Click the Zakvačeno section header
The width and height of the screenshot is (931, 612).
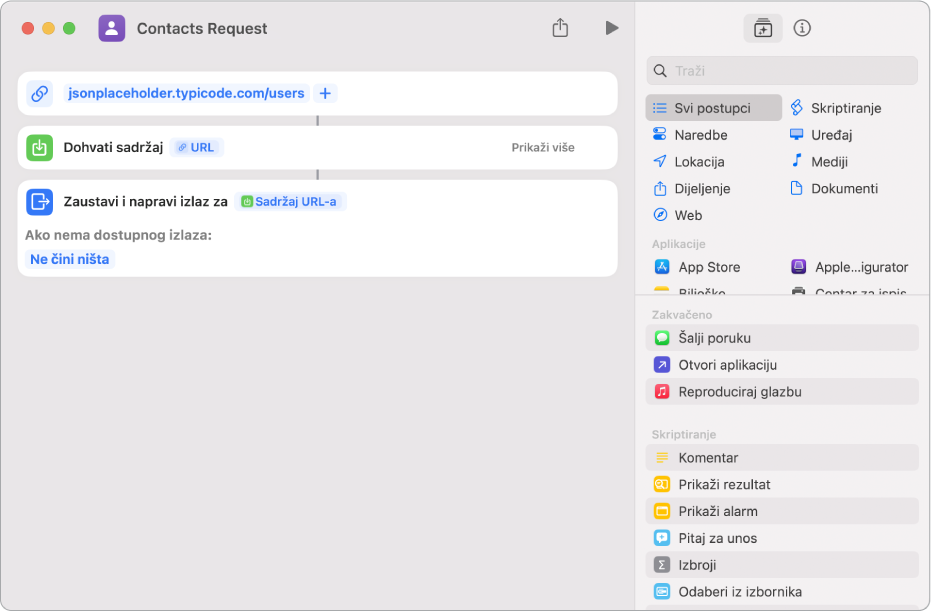pos(682,315)
